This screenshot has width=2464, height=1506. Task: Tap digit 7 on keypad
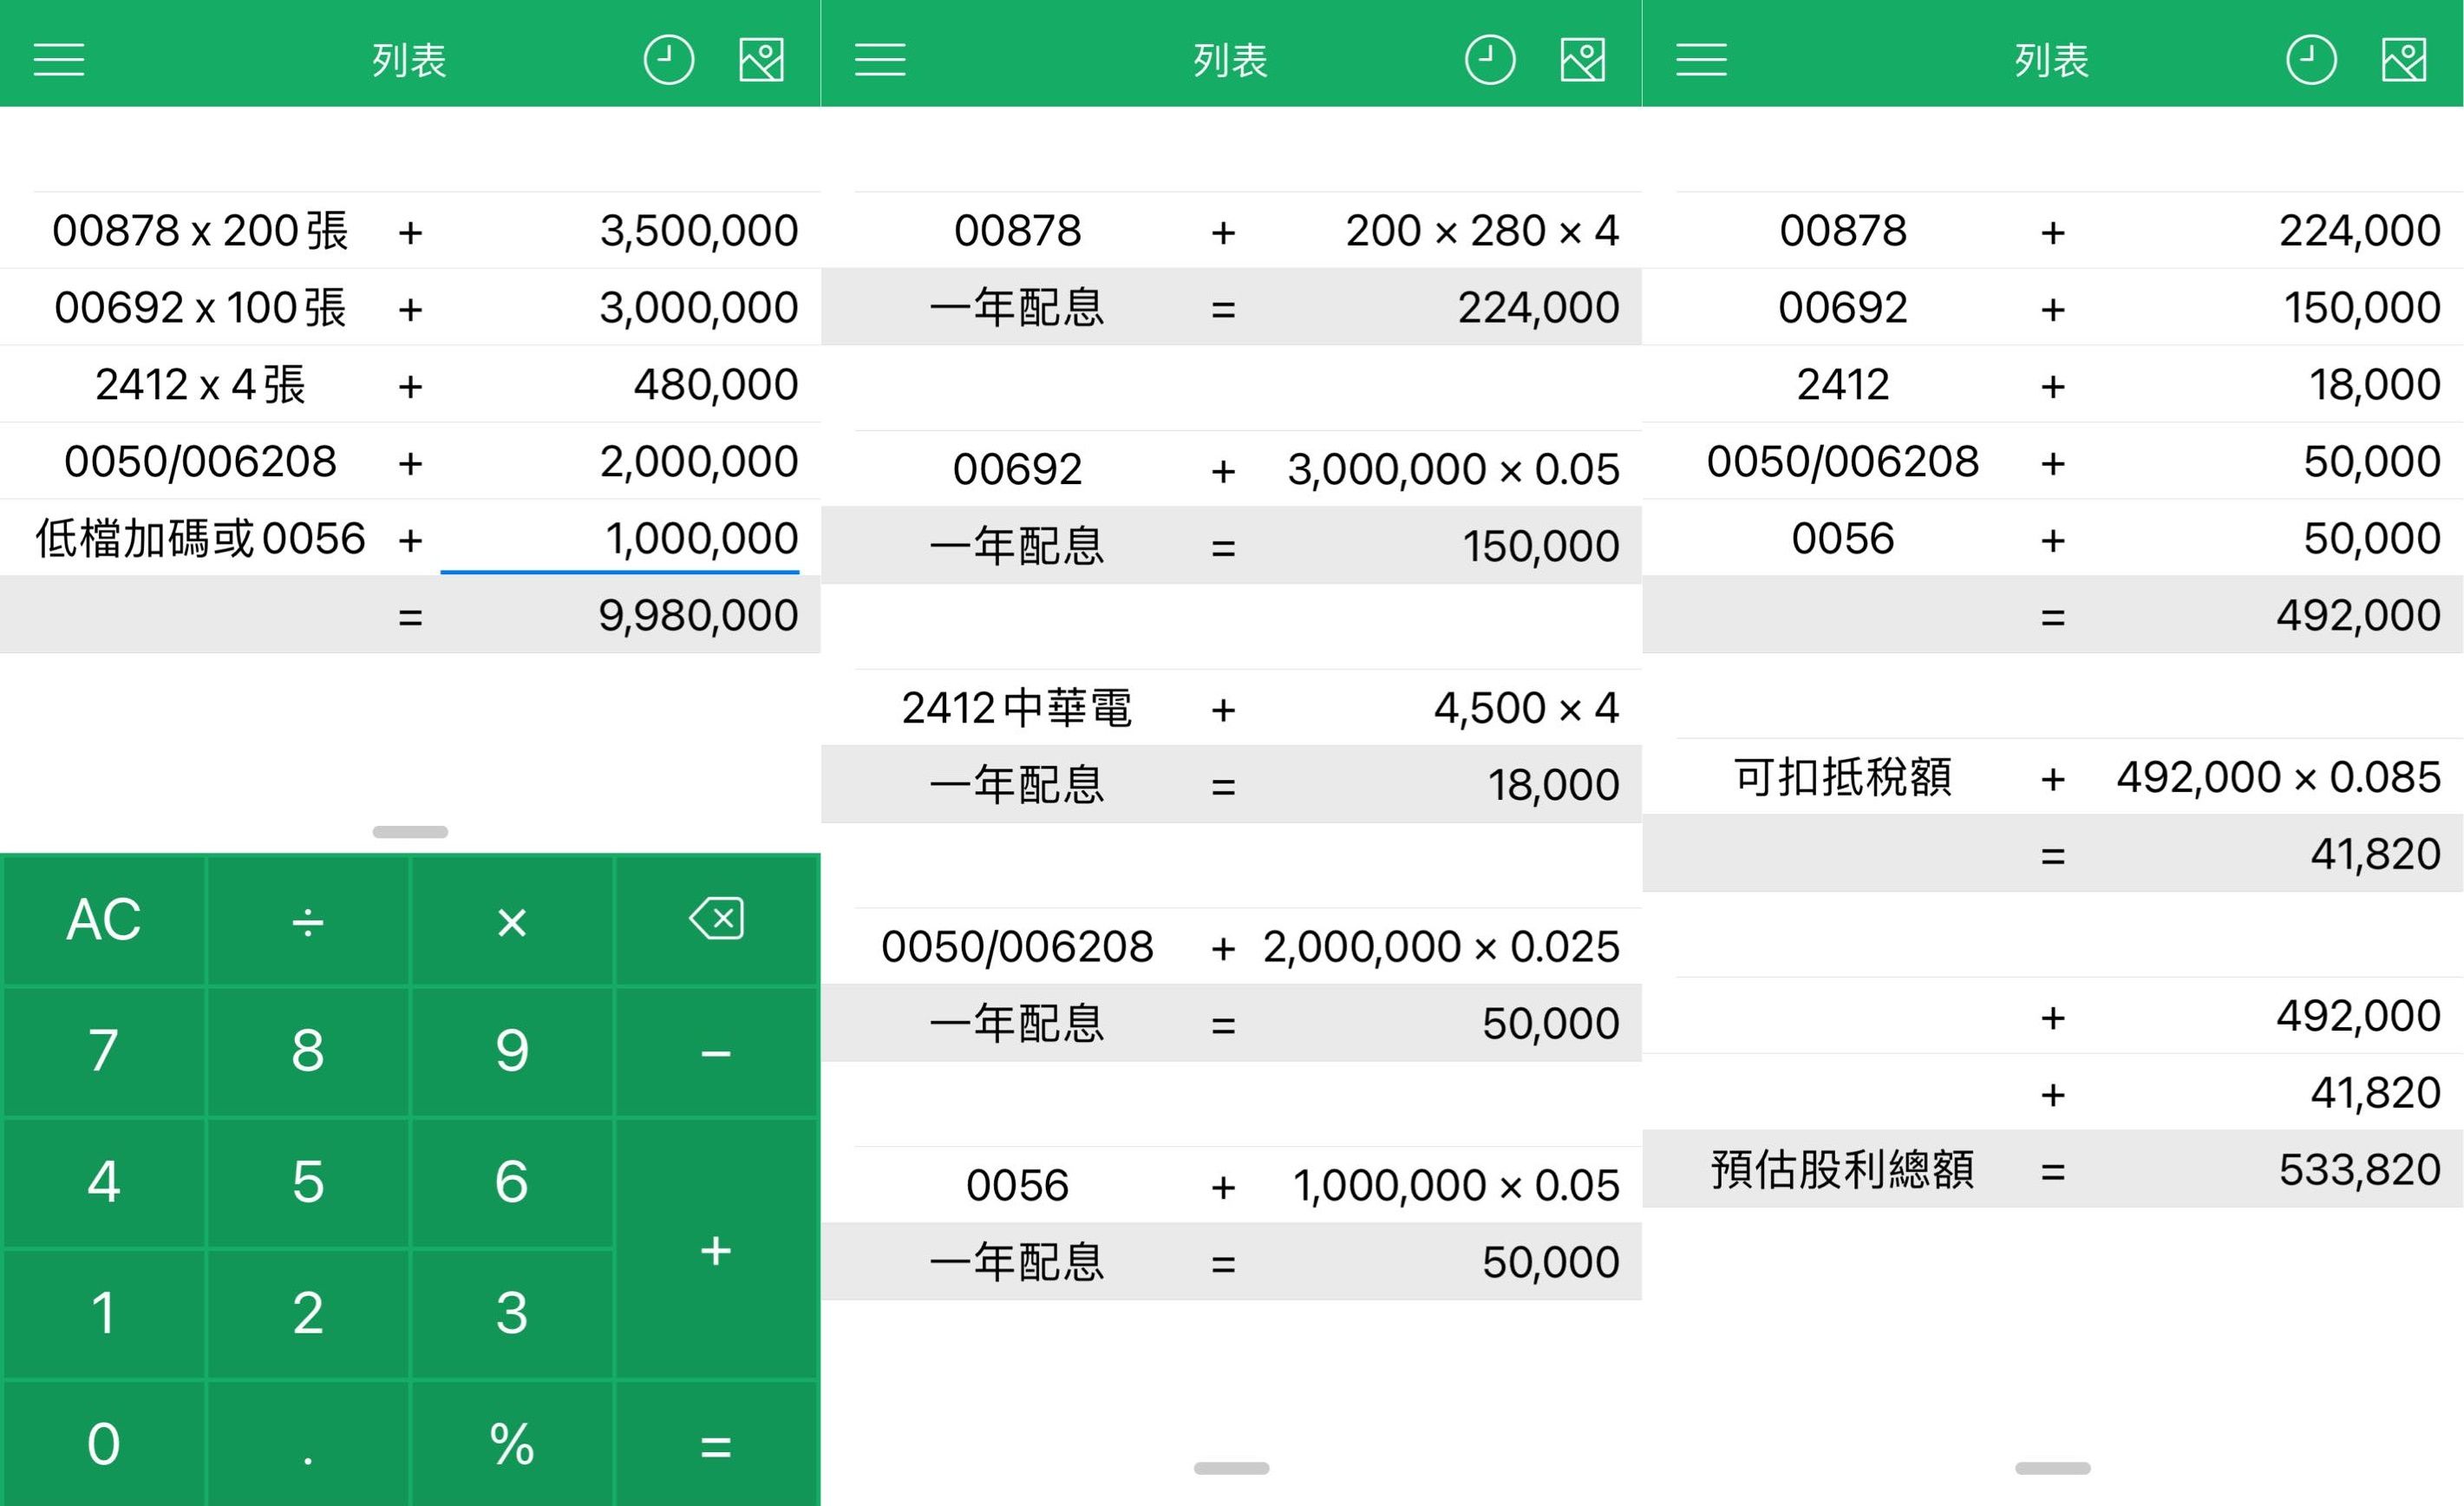coord(104,1051)
